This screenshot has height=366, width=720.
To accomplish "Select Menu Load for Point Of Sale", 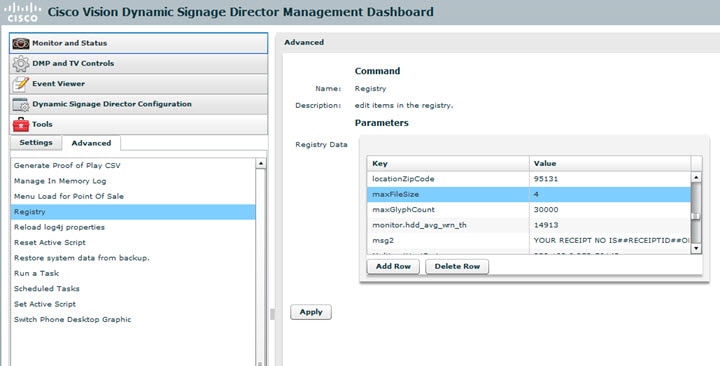I will (x=133, y=196).
